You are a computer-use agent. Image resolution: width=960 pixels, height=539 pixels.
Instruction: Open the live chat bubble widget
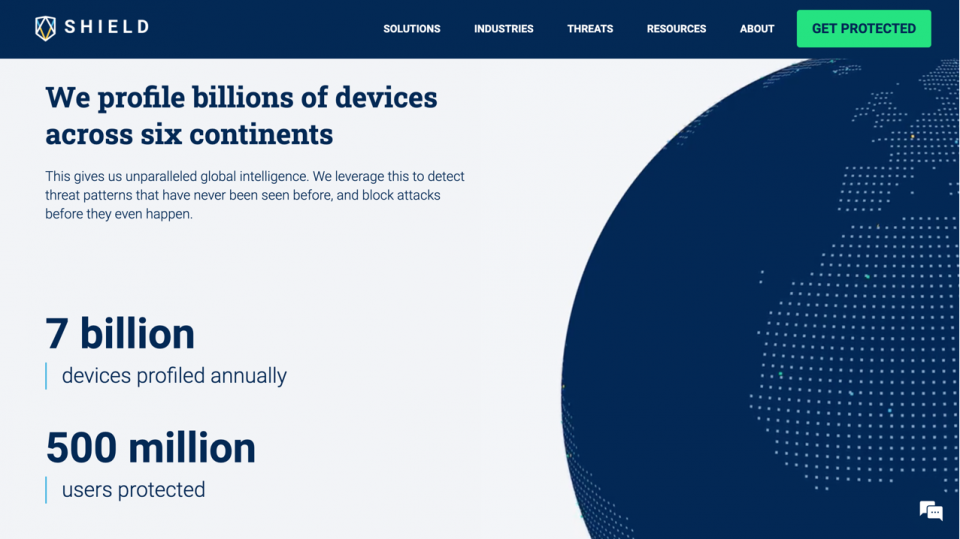[931, 510]
